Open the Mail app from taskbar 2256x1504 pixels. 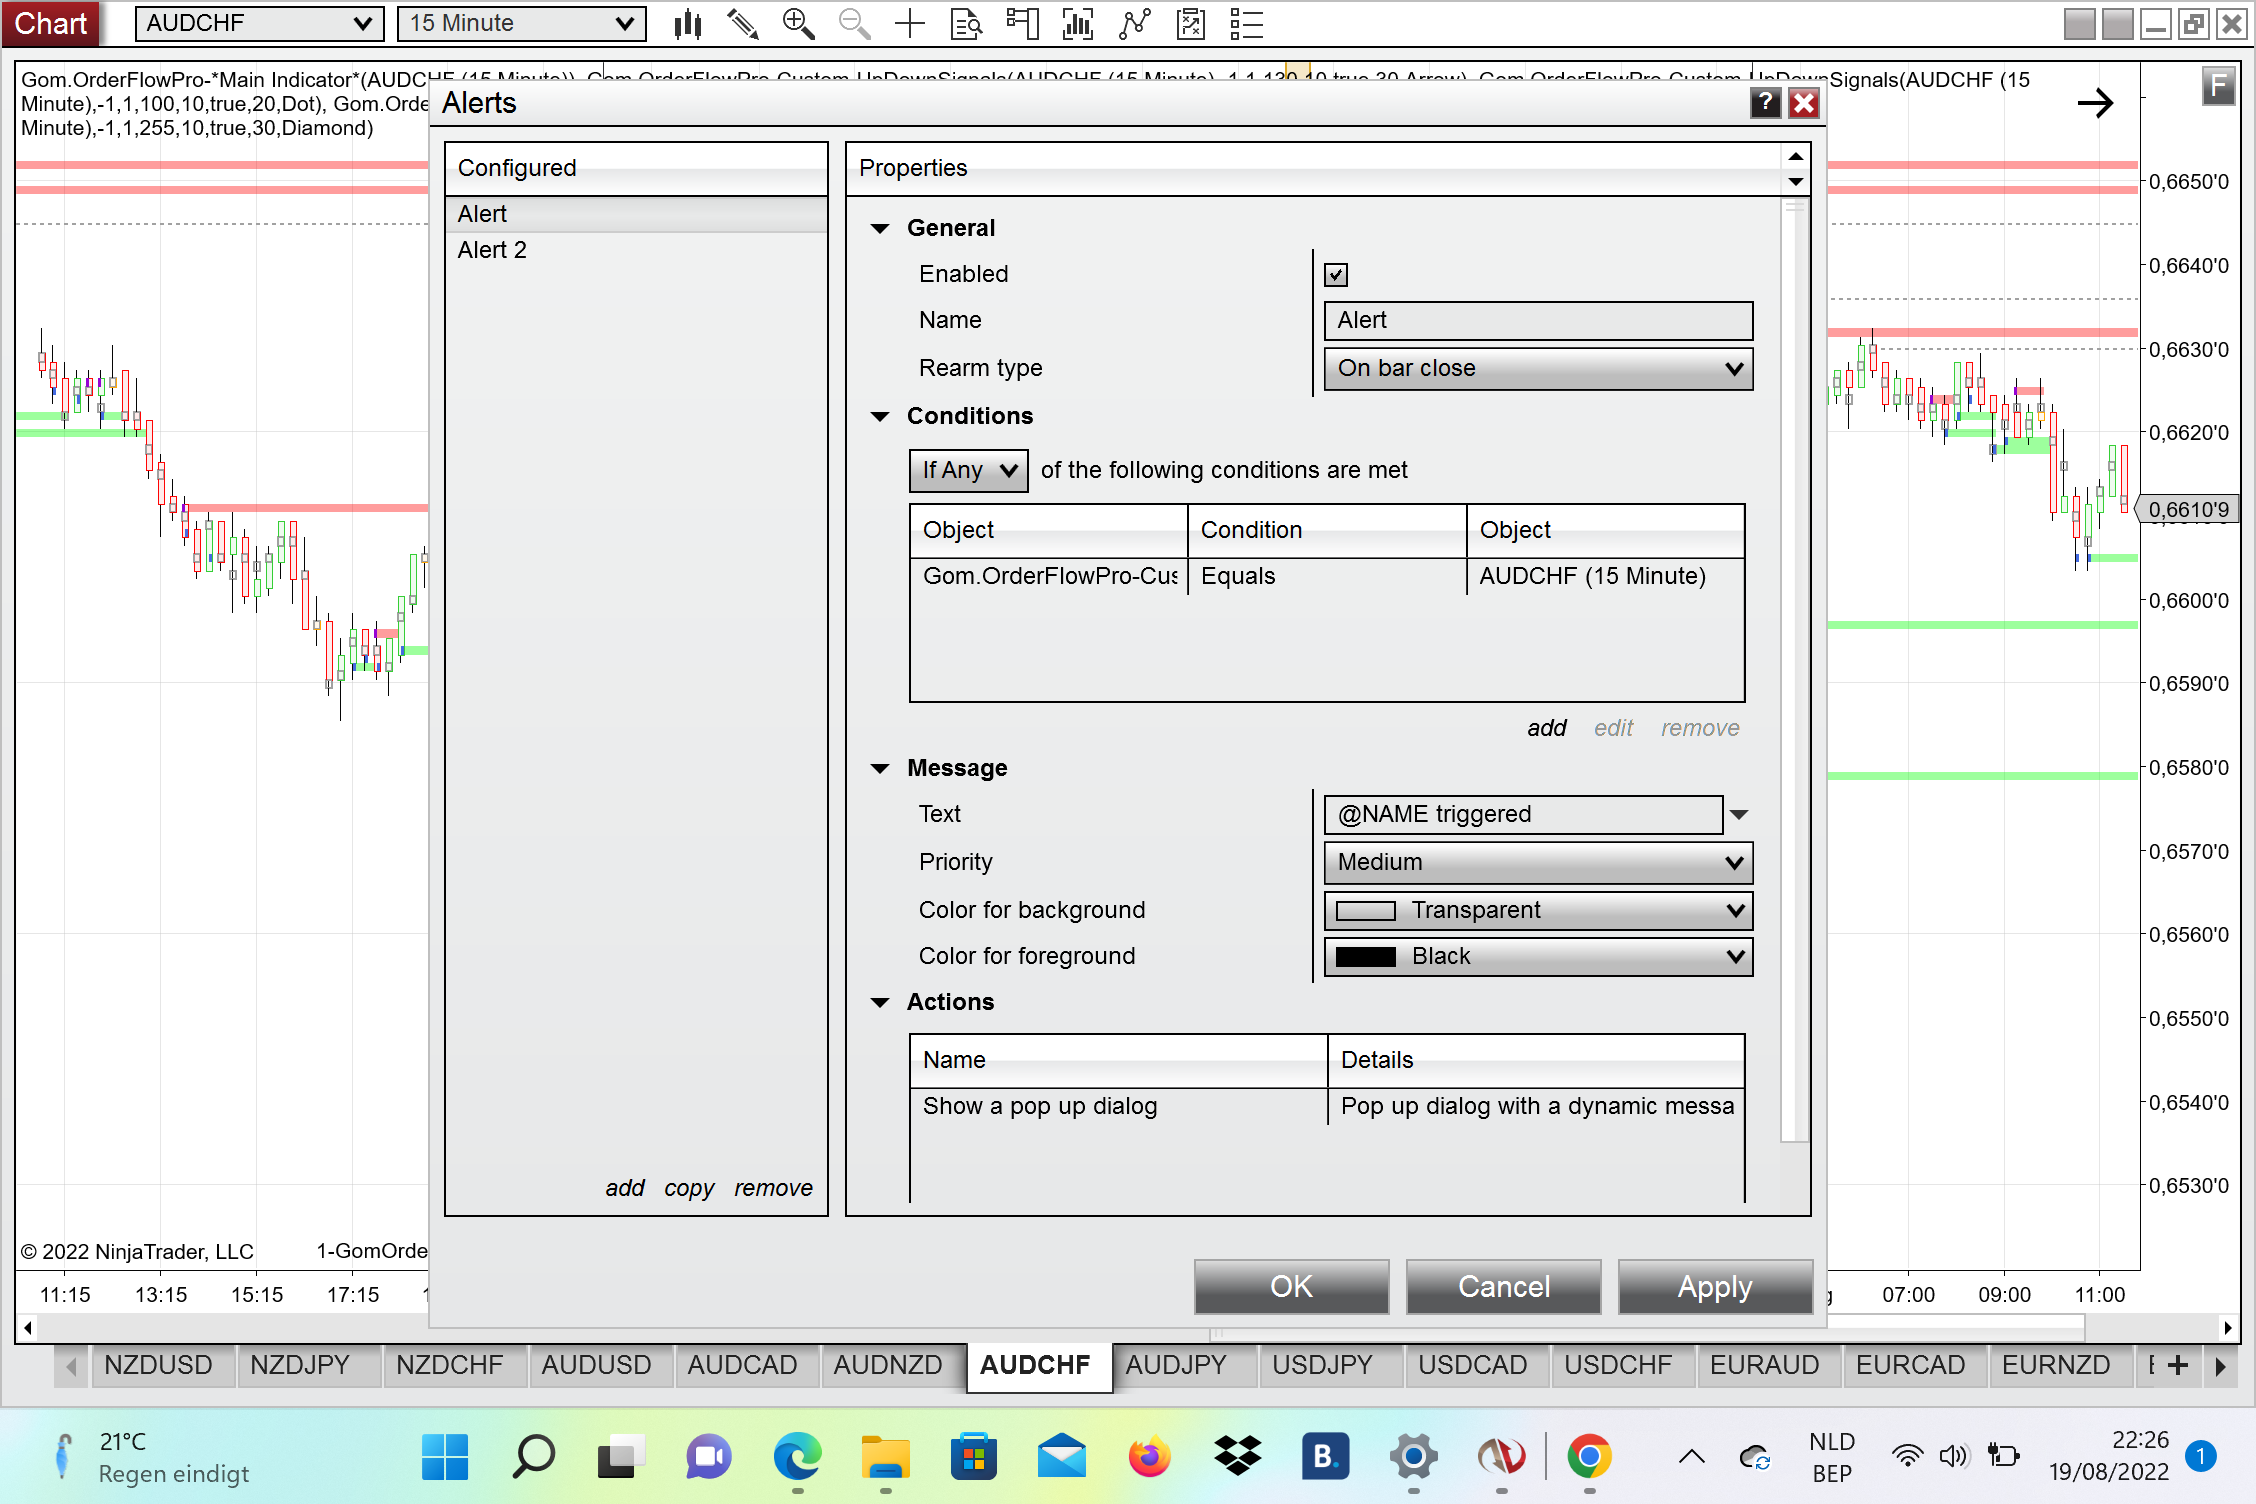(x=1061, y=1457)
